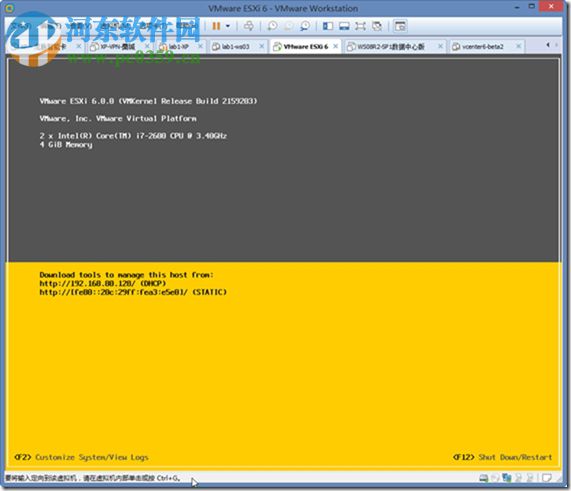Image resolution: width=571 pixels, height=491 pixels.
Task: Click the CD/DVD drive status bar icon
Action: tap(495, 478)
